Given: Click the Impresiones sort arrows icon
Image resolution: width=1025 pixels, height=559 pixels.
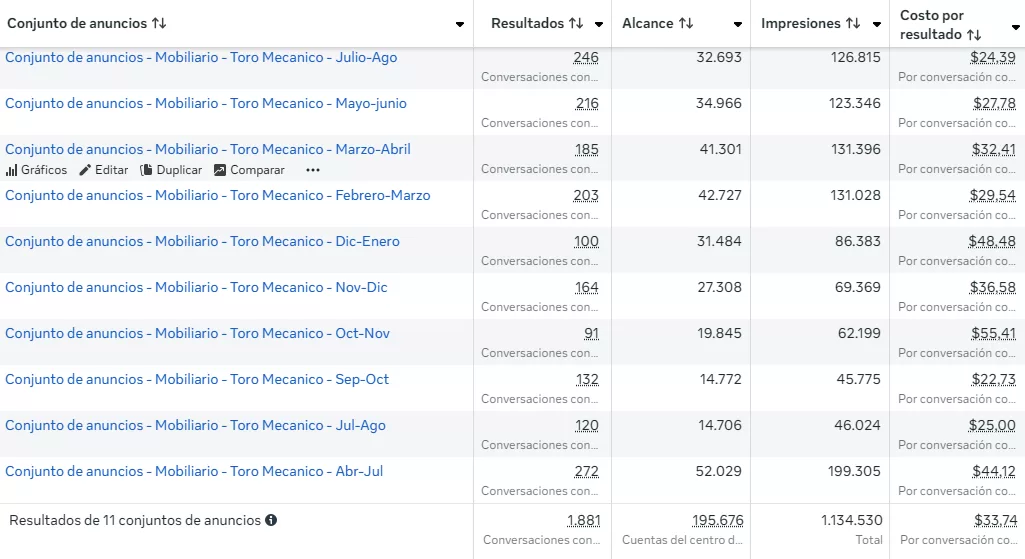Looking at the screenshot, I should 853,23.
